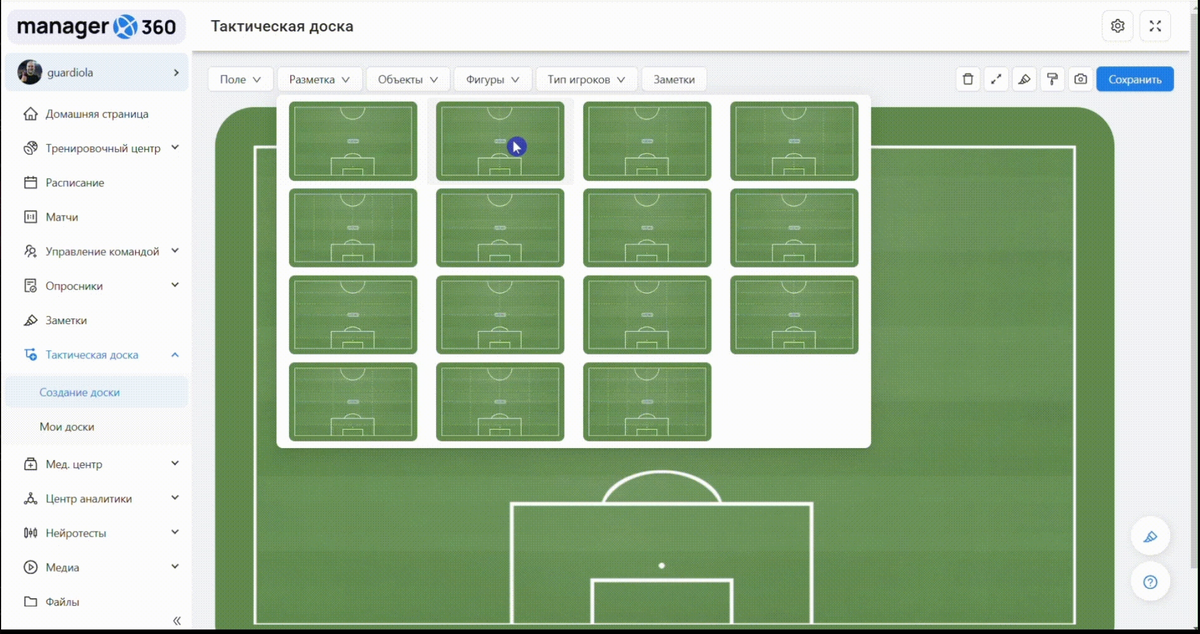The image size is (1200, 634).
Task: Open the Объекты dropdown
Action: click(408, 79)
